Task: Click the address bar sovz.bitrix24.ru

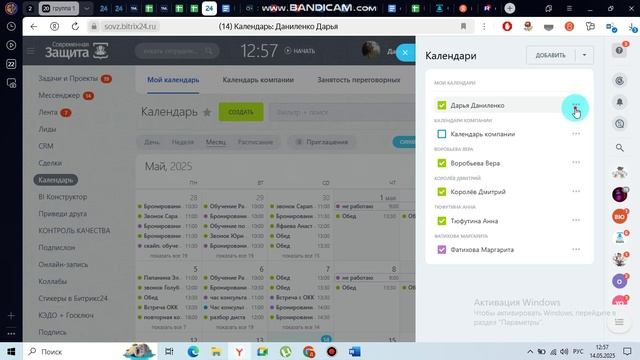Action: 130,27
